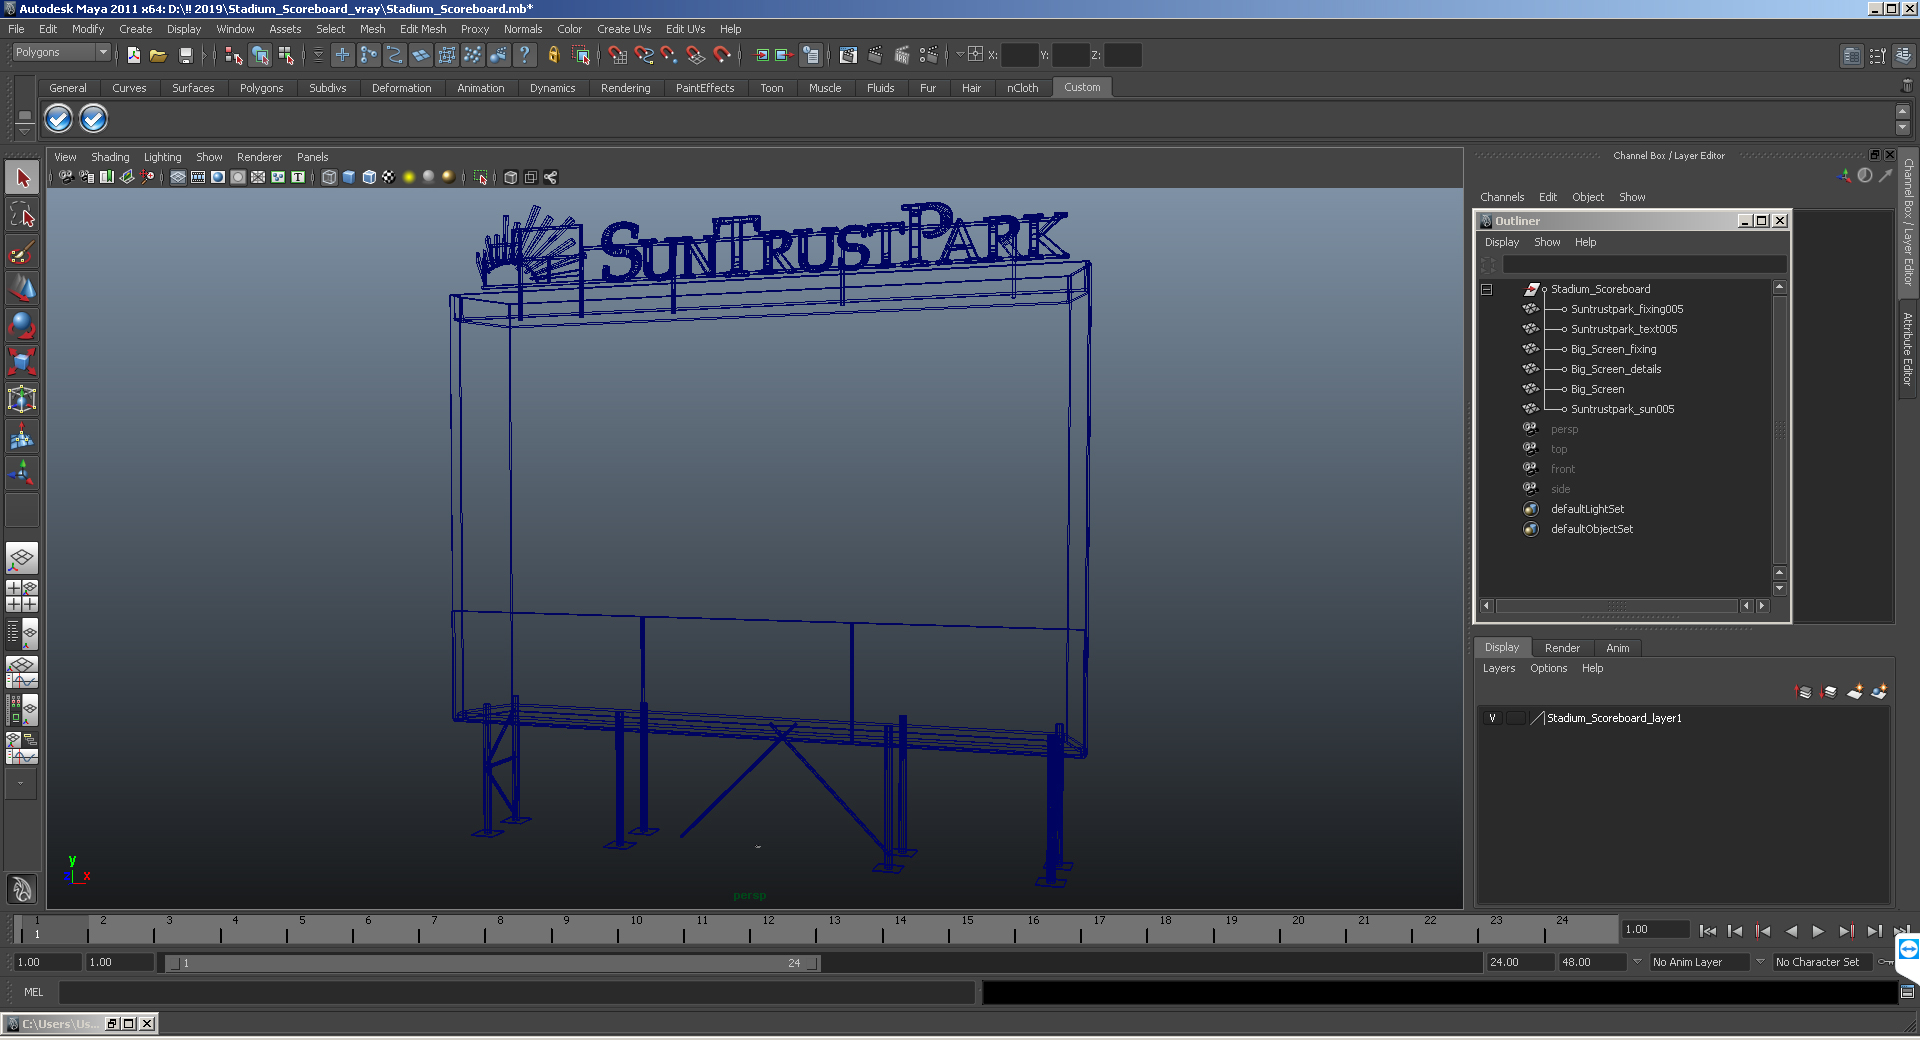Toggle the viewport grid display
This screenshot has width=1920, height=1040.
click(178, 177)
